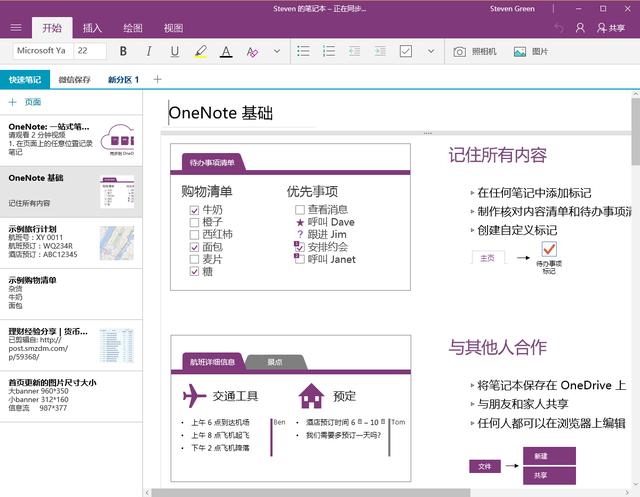Insert a picture (图片)
This screenshot has height=497, width=640.
(x=531, y=52)
